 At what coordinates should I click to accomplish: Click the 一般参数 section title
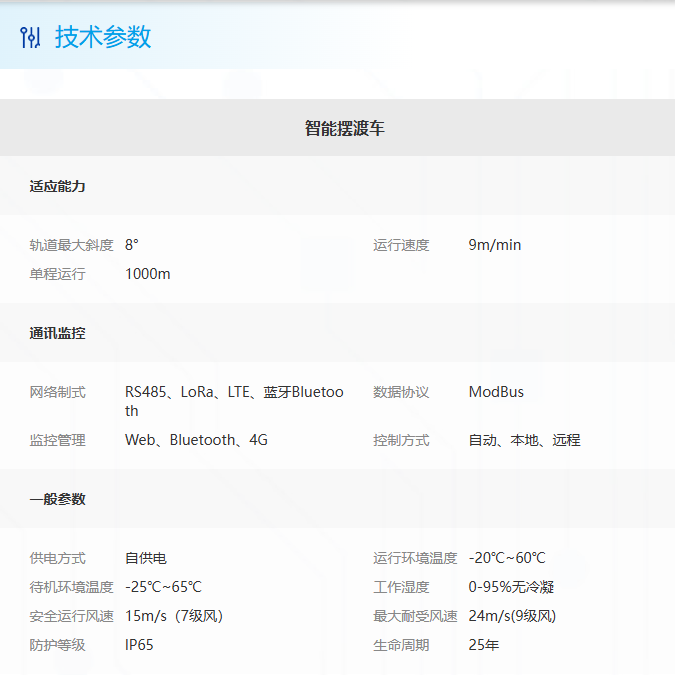click(x=57, y=499)
